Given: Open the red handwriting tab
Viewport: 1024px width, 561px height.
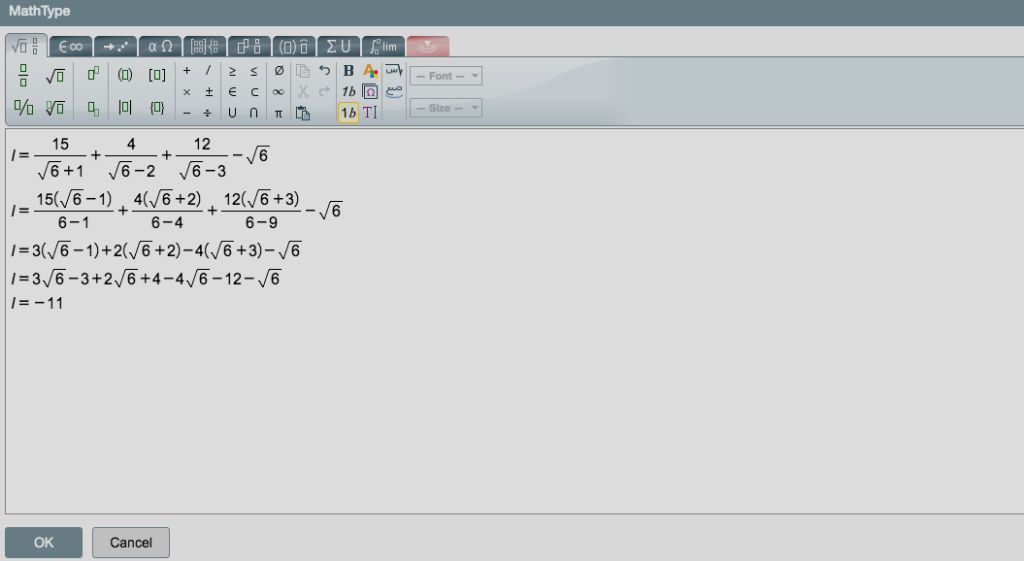Looking at the screenshot, I should (428, 46).
